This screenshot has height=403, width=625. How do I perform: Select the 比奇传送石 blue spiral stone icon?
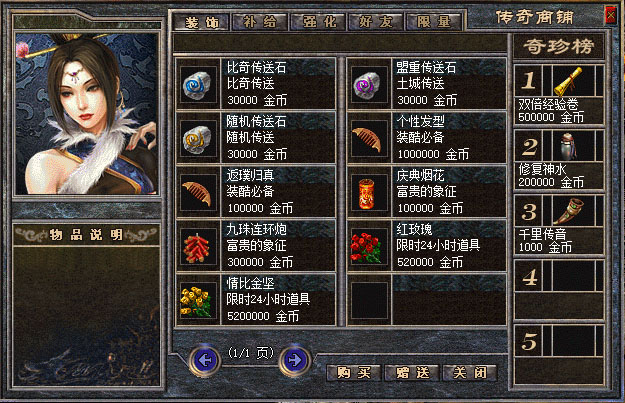pos(197,84)
